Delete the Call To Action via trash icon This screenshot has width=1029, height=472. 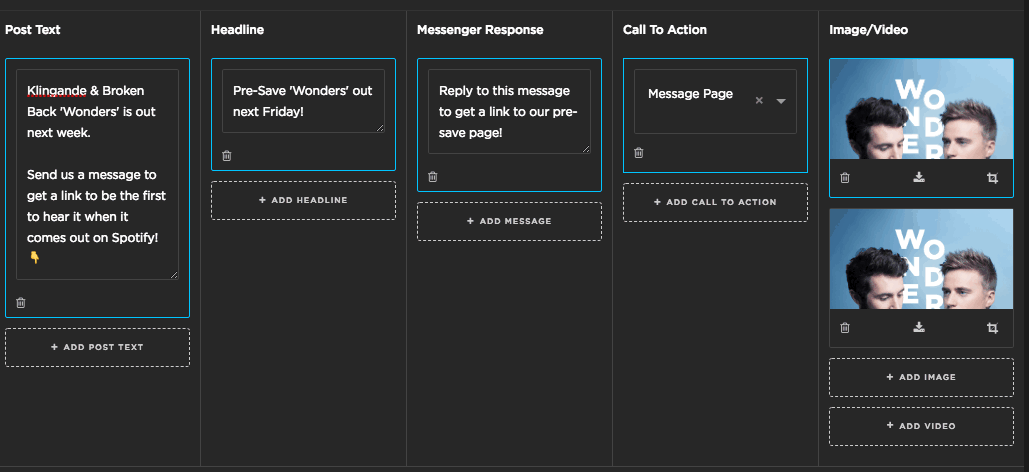639,153
